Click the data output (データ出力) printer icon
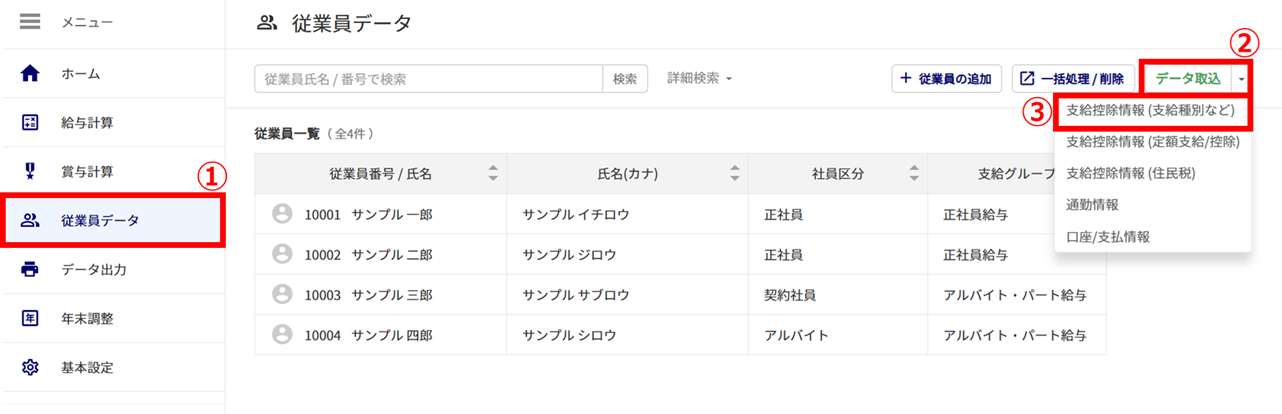The width and height of the screenshot is (1282, 414). [30, 269]
